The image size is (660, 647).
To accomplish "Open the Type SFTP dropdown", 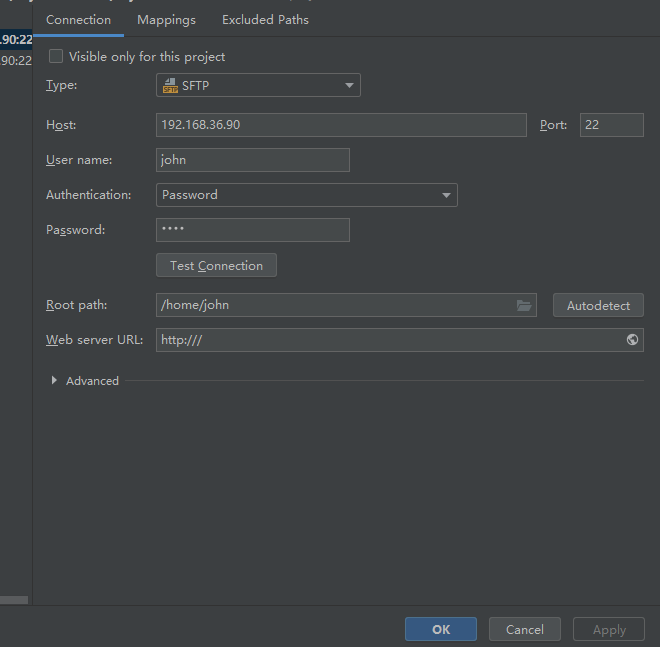I will pos(258,85).
